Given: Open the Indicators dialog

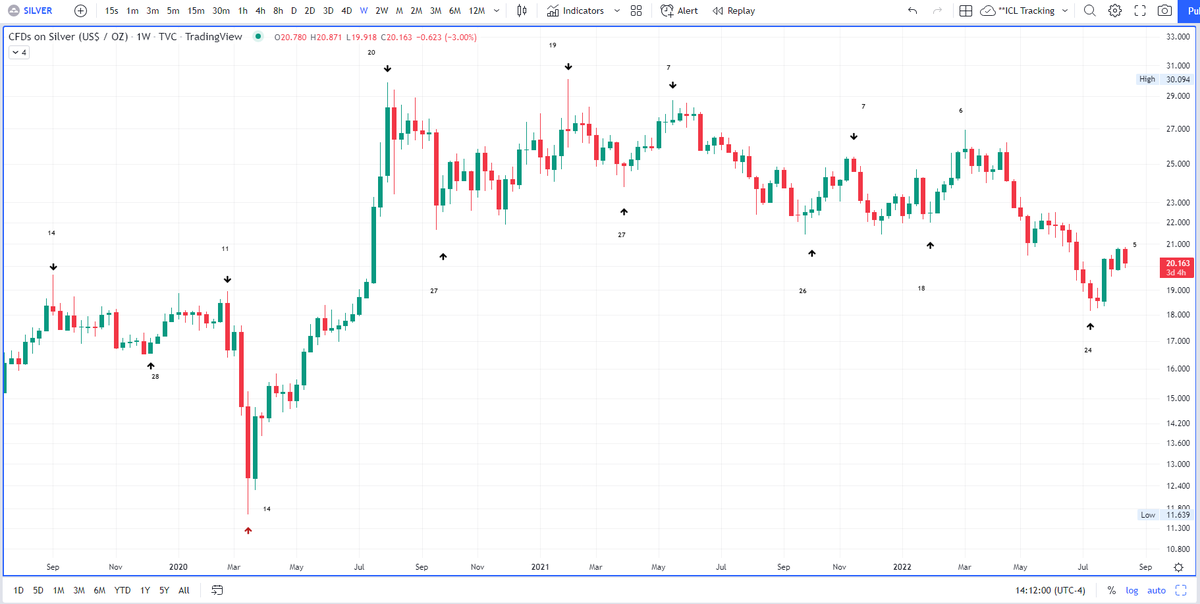Looking at the screenshot, I should click(576, 11).
